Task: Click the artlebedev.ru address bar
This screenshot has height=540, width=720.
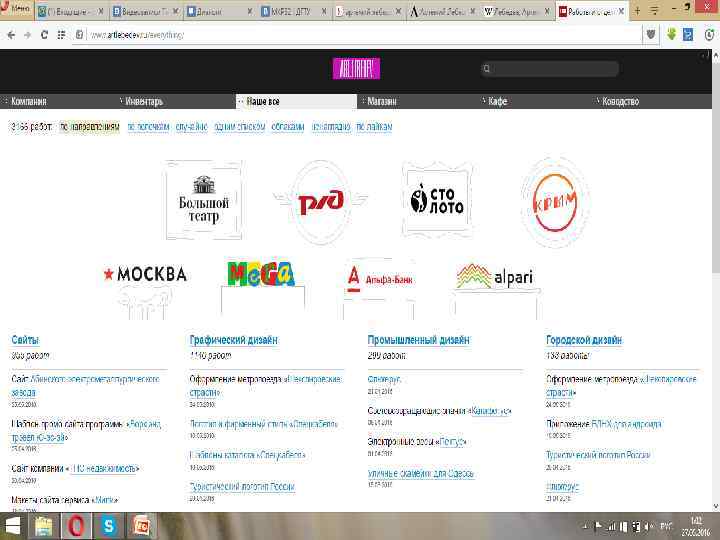Action: (358, 35)
